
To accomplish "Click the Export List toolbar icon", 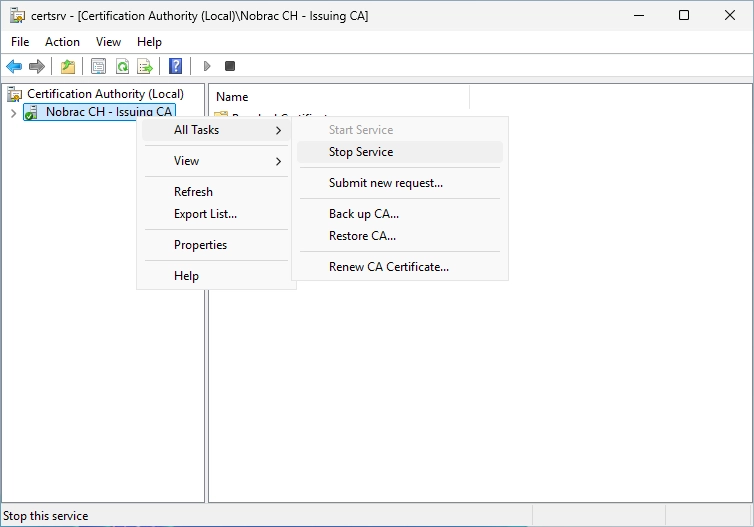I will tap(145, 66).
